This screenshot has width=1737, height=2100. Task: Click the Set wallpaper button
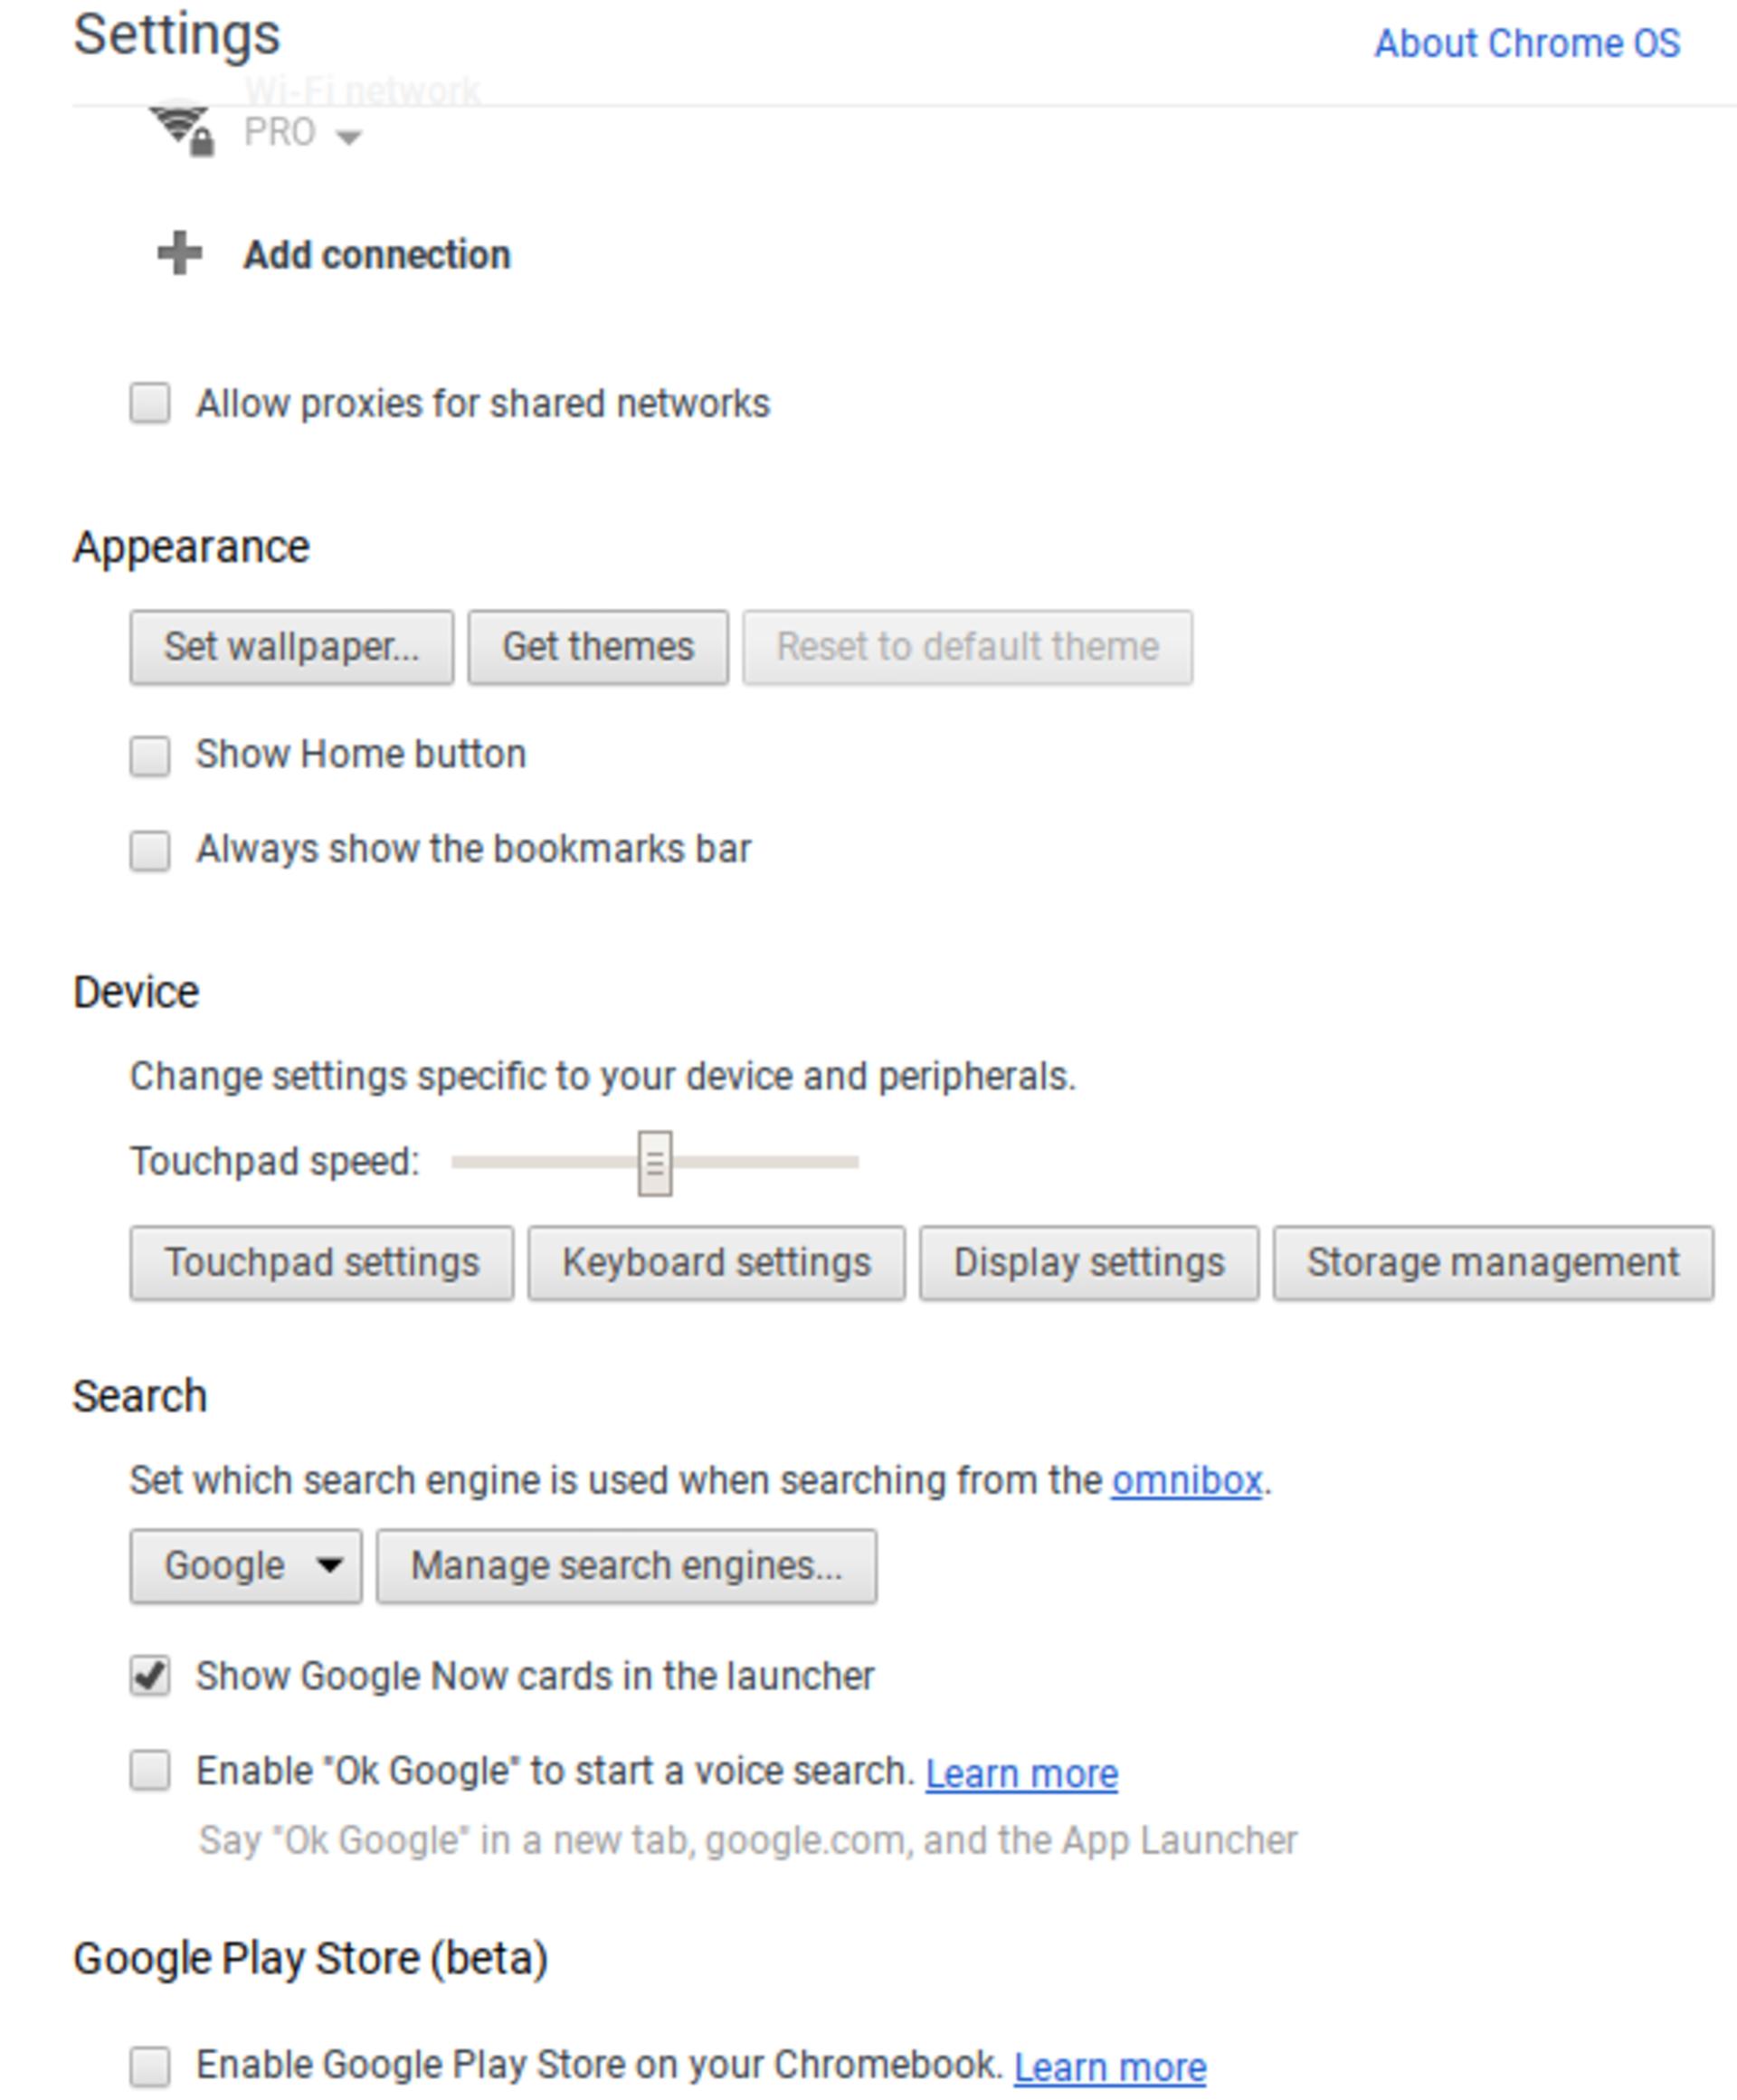click(x=292, y=647)
